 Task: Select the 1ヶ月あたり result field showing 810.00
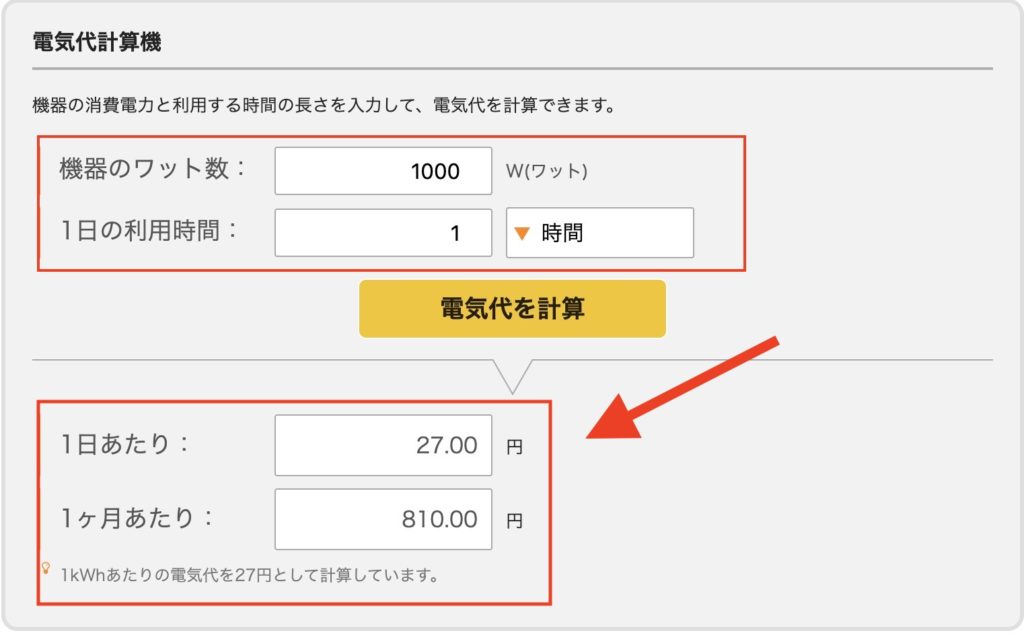click(x=383, y=519)
